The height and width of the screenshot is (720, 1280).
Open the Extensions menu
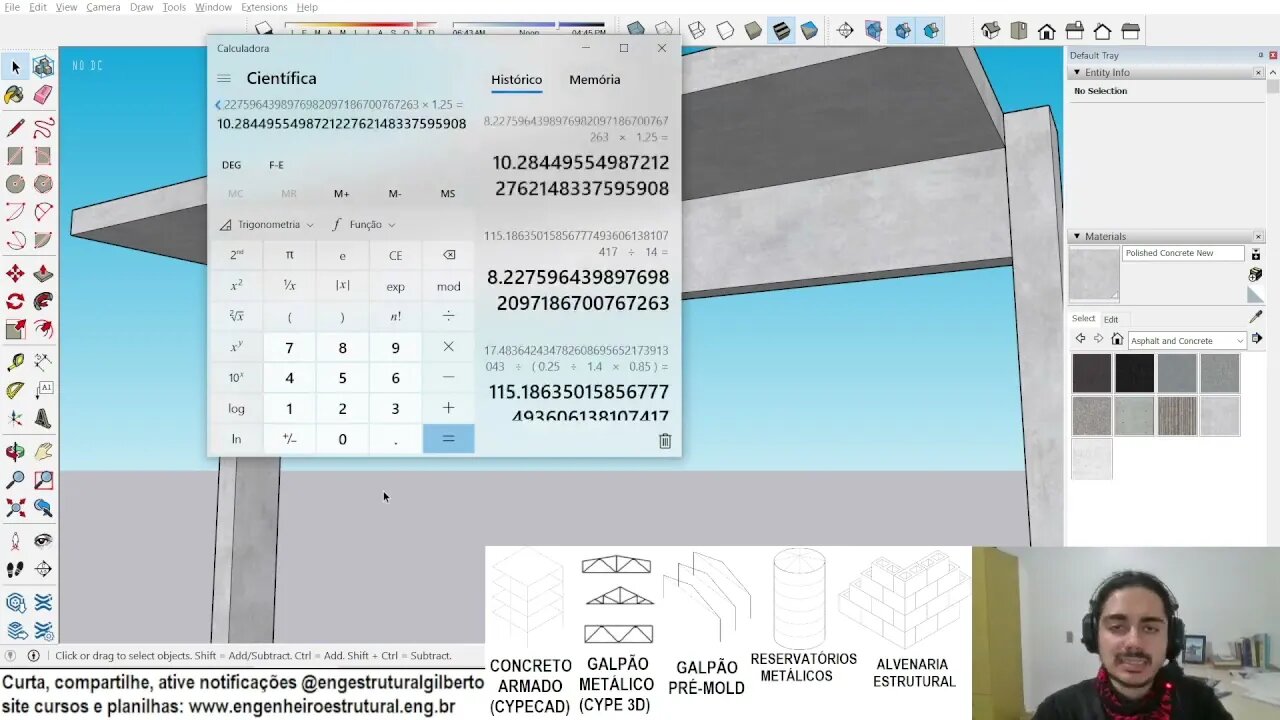click(x=264, y=7)
